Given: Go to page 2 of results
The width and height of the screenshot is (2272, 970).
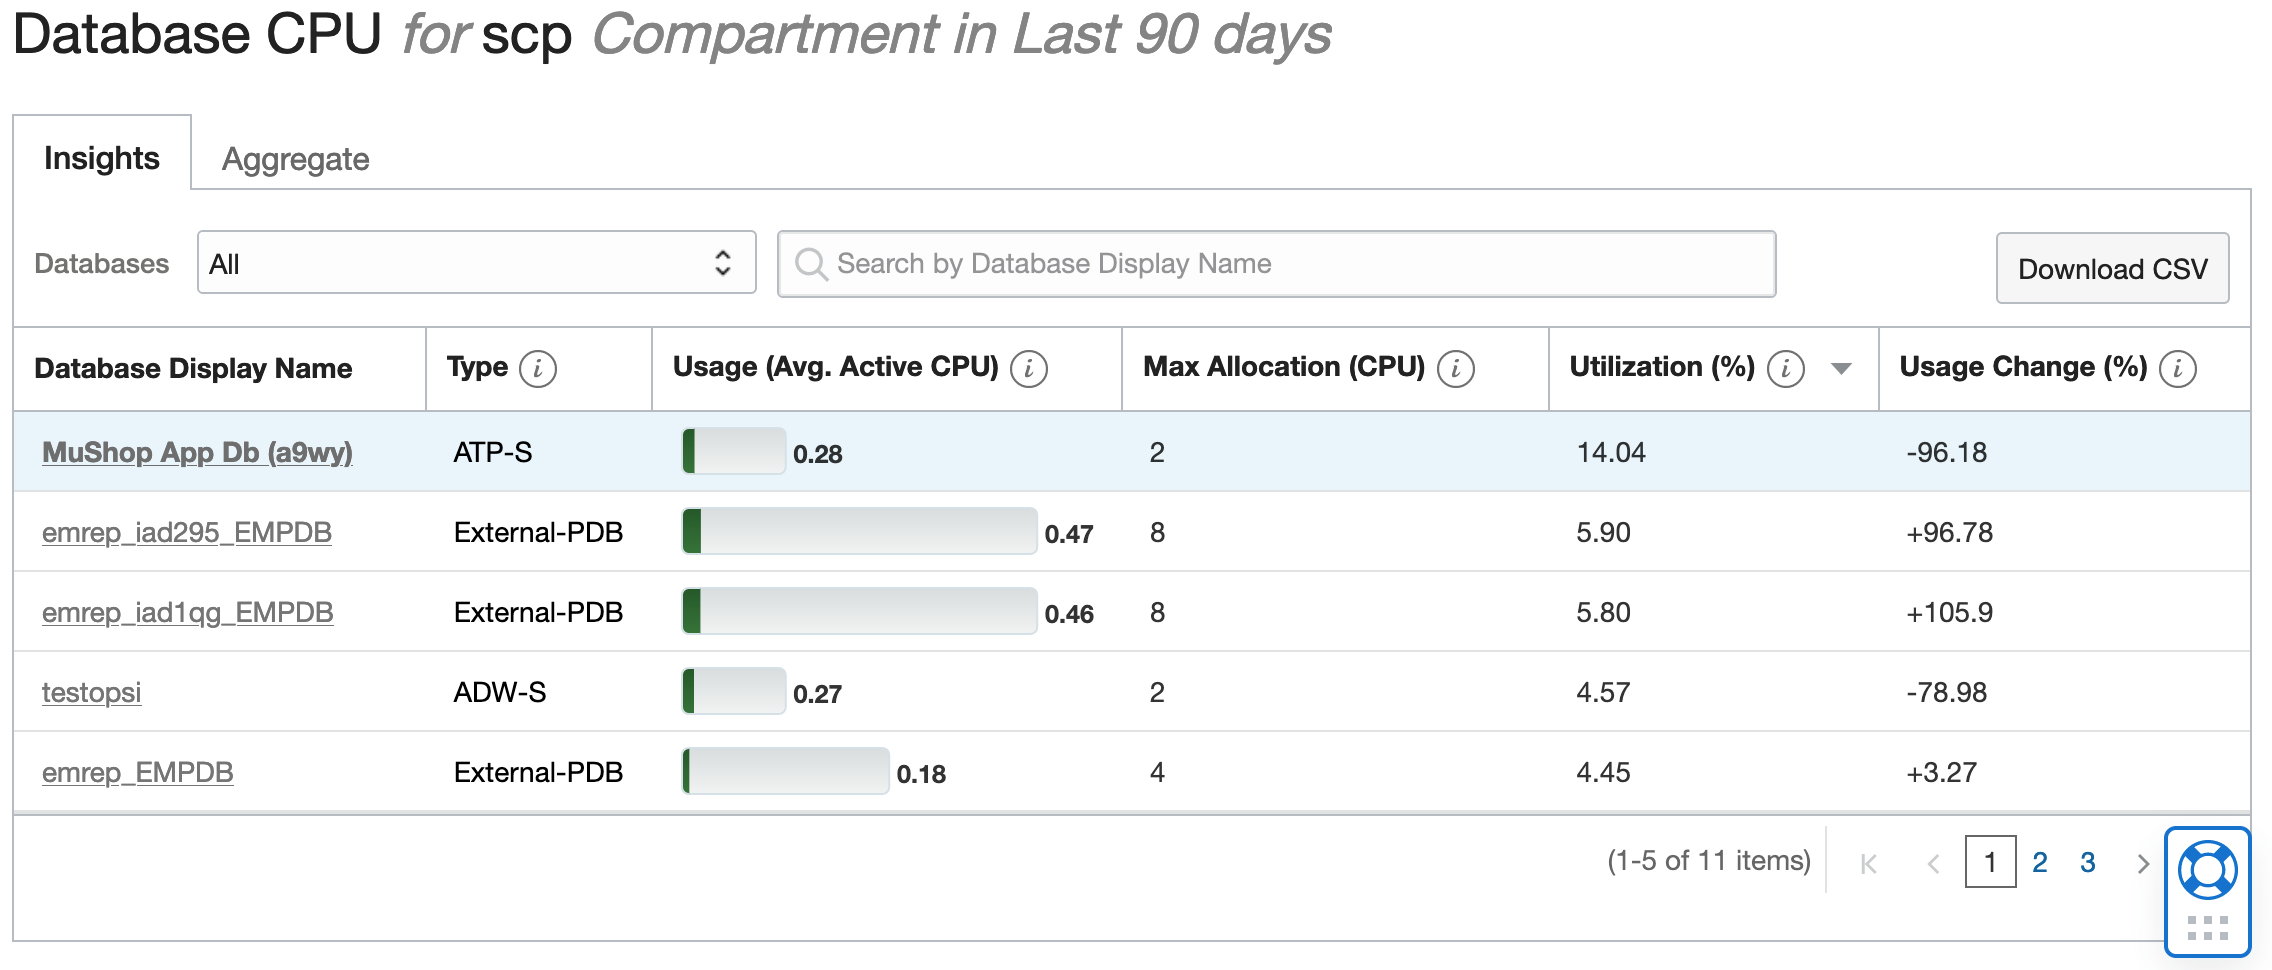Looking at the screenshot, I should [x=2040, y=862].
